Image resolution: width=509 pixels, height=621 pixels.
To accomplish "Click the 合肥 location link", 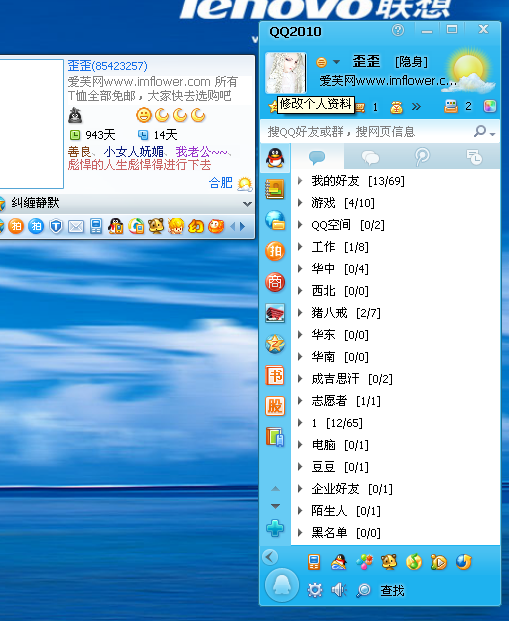I will [x=221, y=183].
